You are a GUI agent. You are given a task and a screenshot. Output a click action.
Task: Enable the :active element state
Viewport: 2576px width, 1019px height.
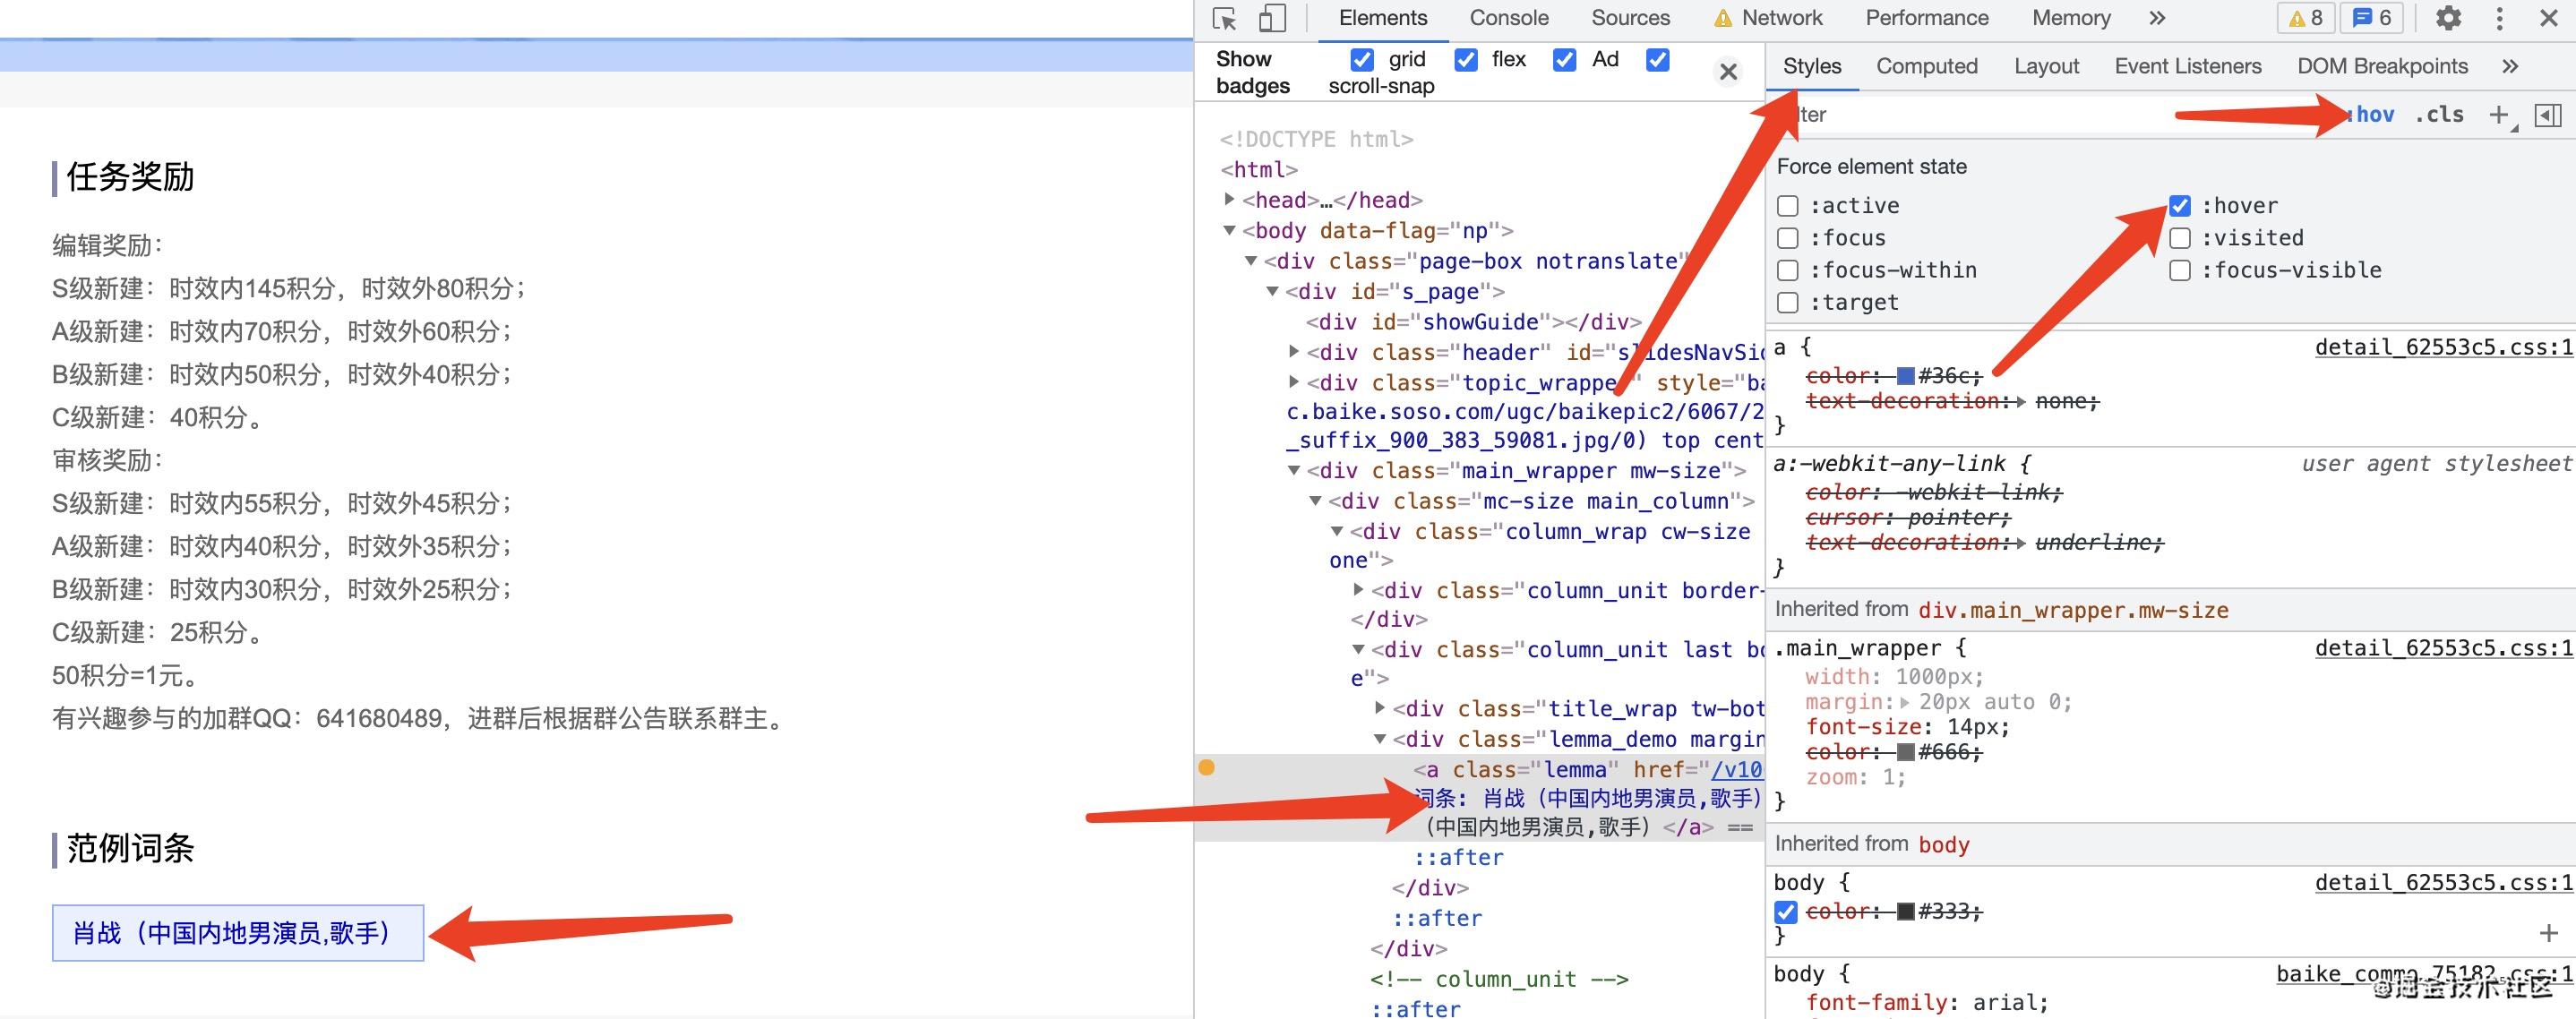pyautogui.click(x=1788, y=206)
